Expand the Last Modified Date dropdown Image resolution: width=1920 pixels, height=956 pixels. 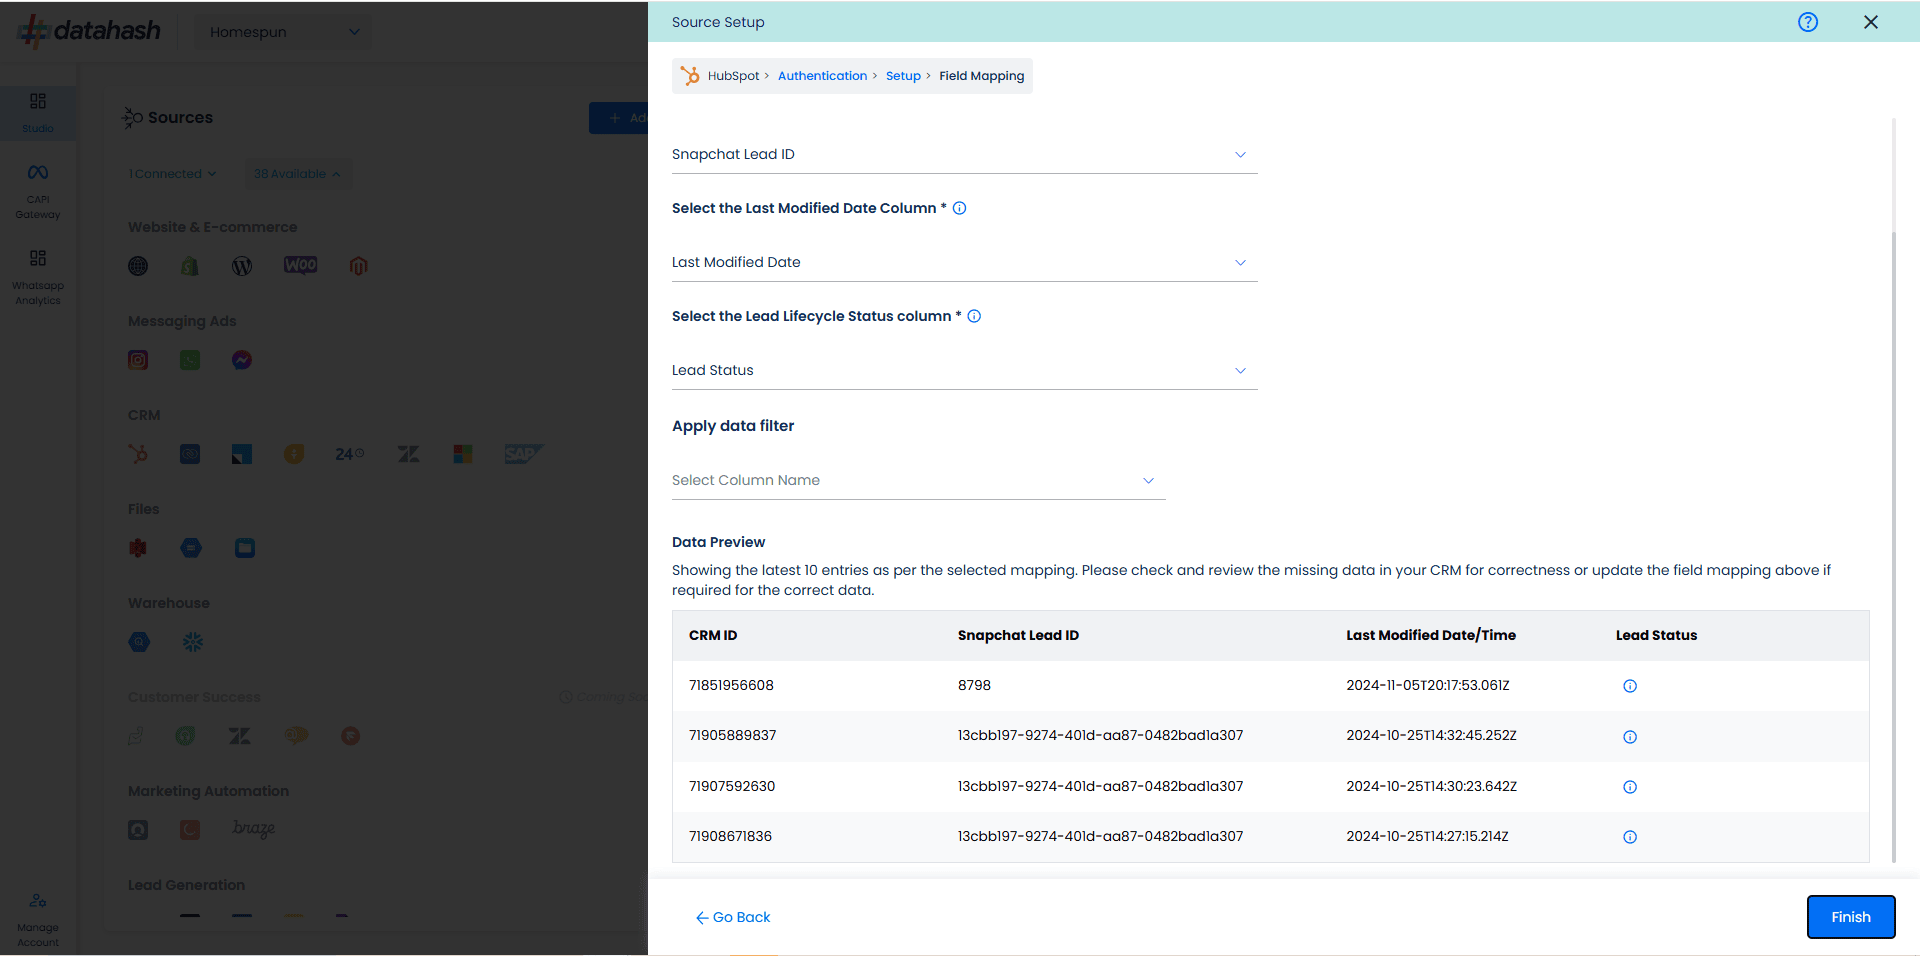click(964, 262)
